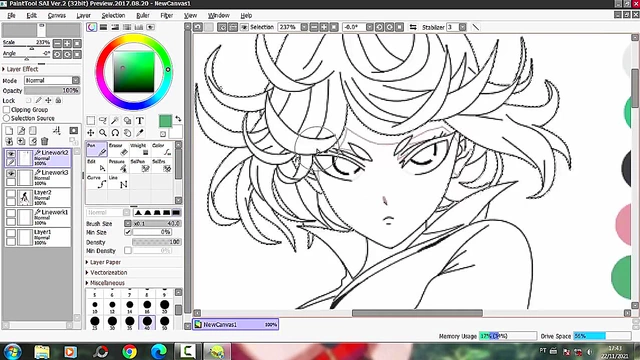This screenshot has height=360, width=640.
Task: Open the rotation angle dropdown
Action: [369, 27]
